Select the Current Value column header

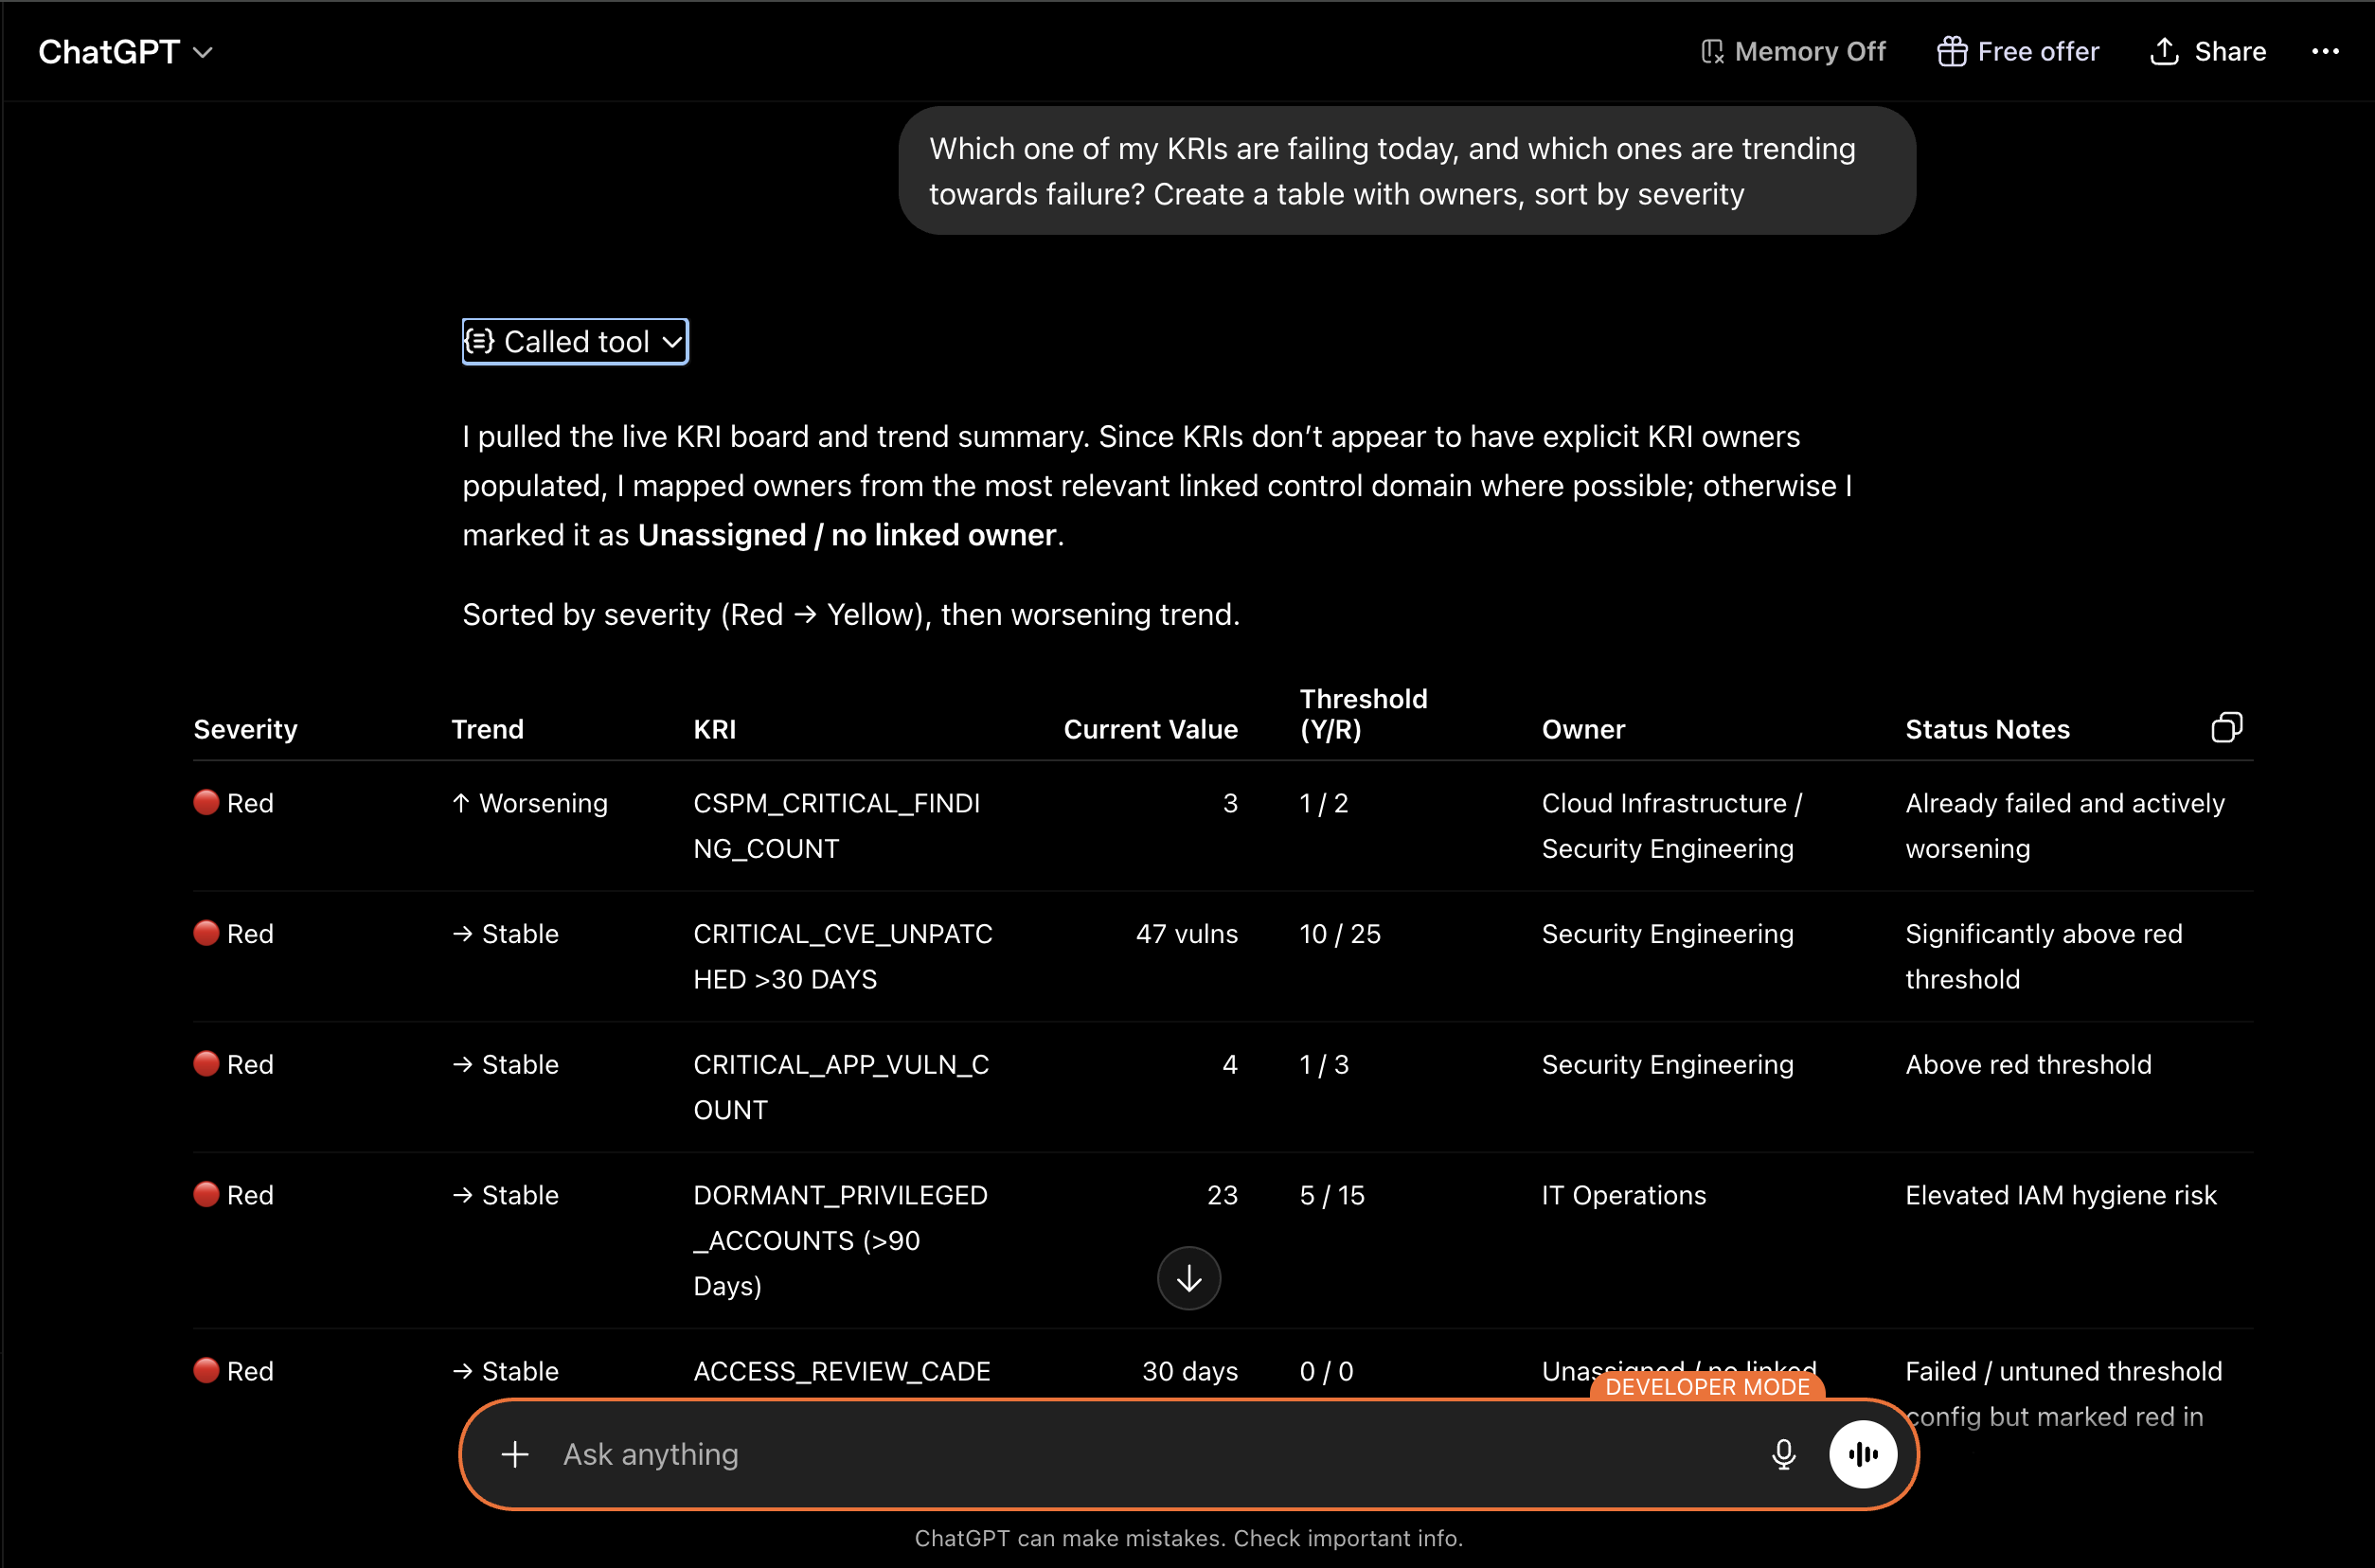pyautogui.click(x=1151, y=729)
